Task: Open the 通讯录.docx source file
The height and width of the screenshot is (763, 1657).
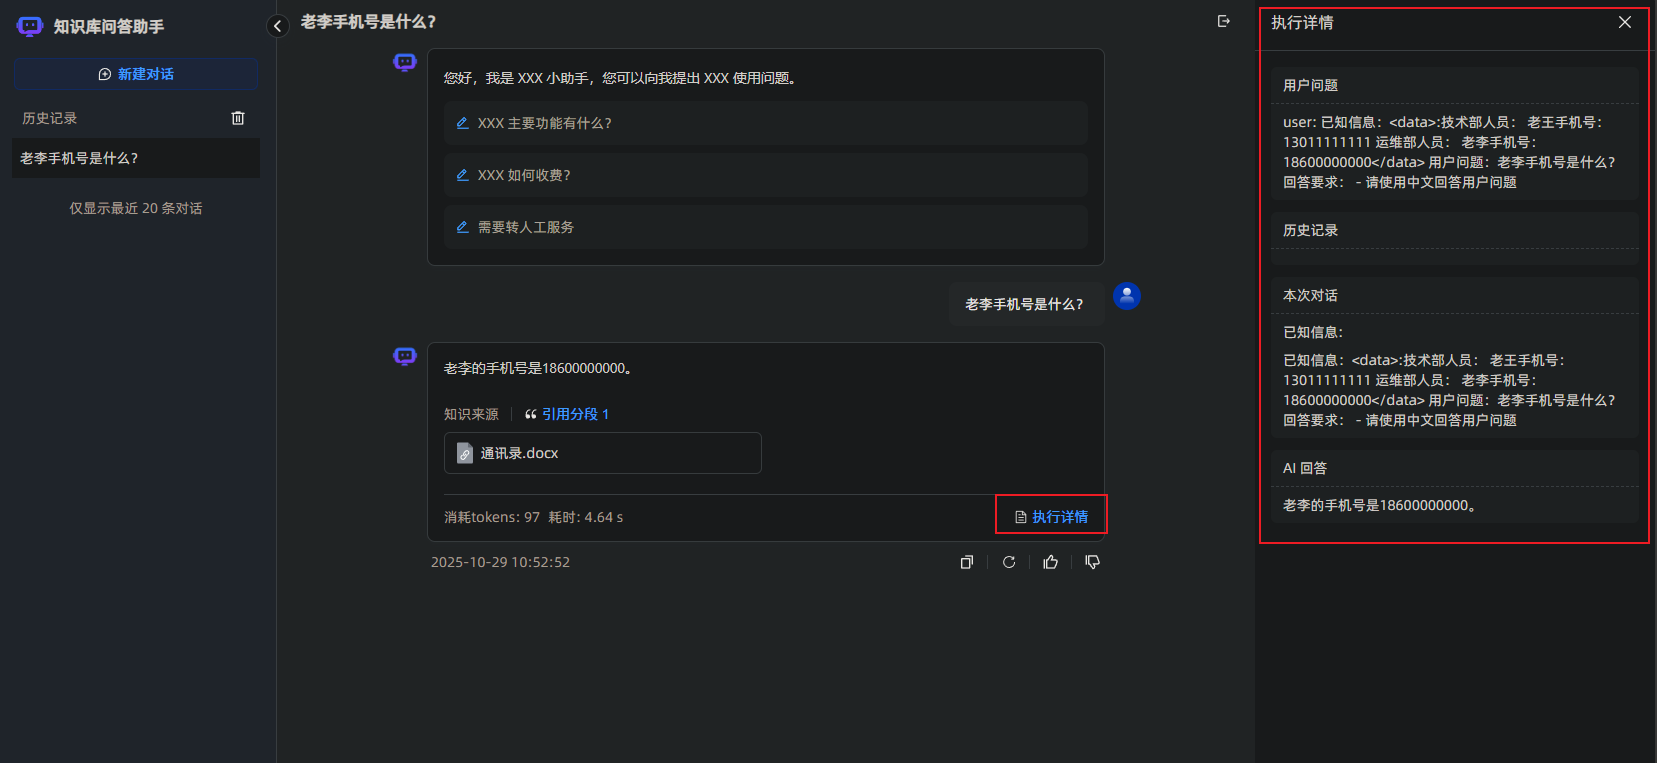Action: [x=603, y=453]
